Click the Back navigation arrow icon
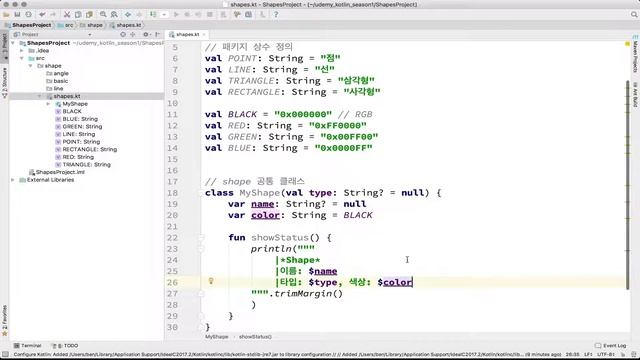This screenshot has width=640, height=360. [128, 15]
